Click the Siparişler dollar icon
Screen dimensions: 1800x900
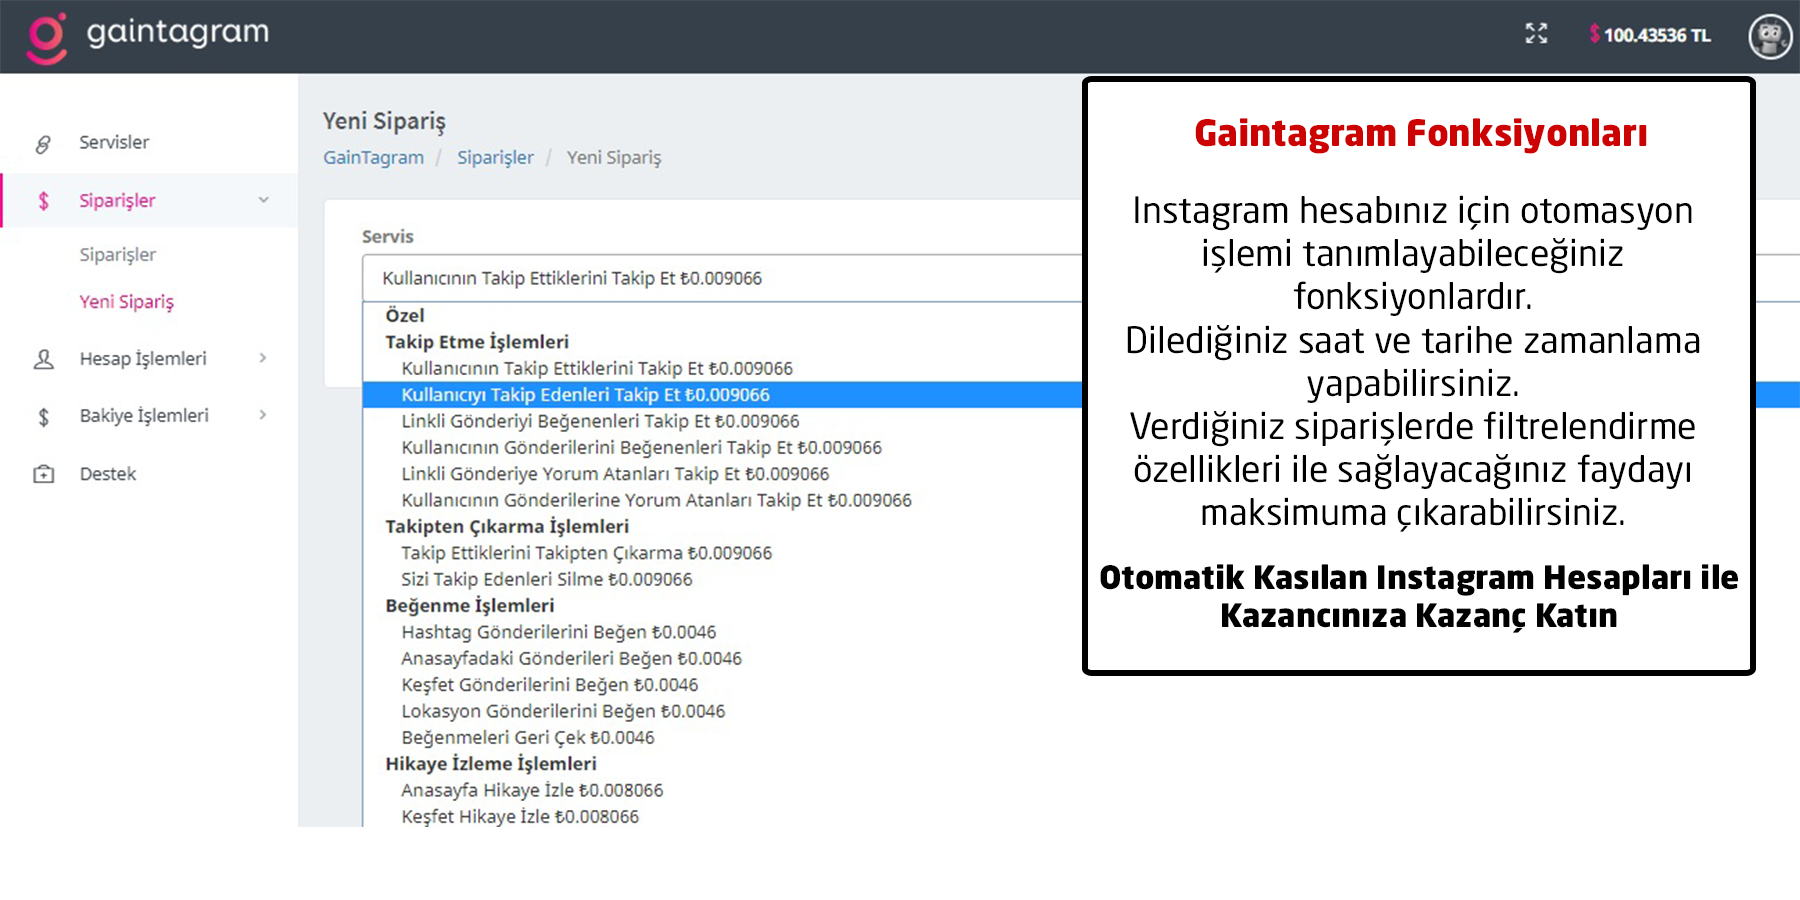[43, 201]
